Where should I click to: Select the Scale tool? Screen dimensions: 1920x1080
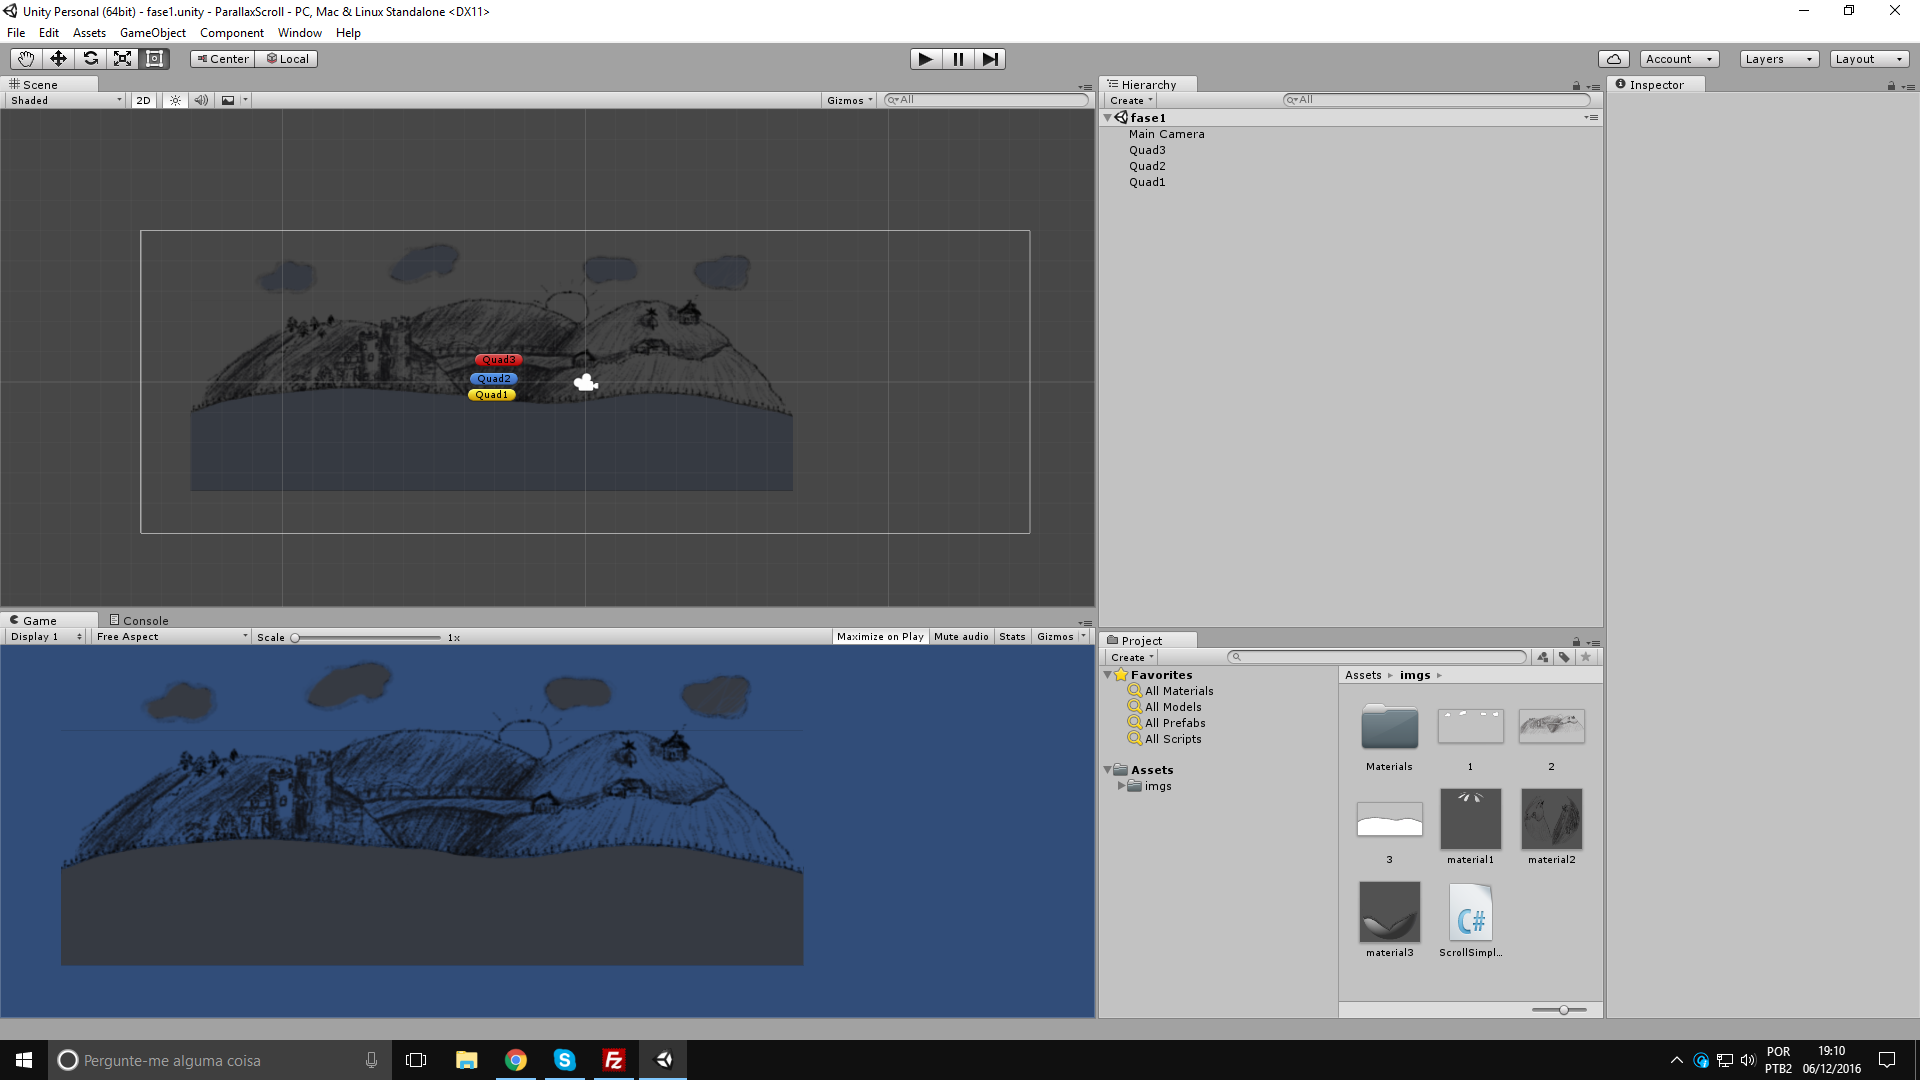pyautogui.click(x=122, y=59)
